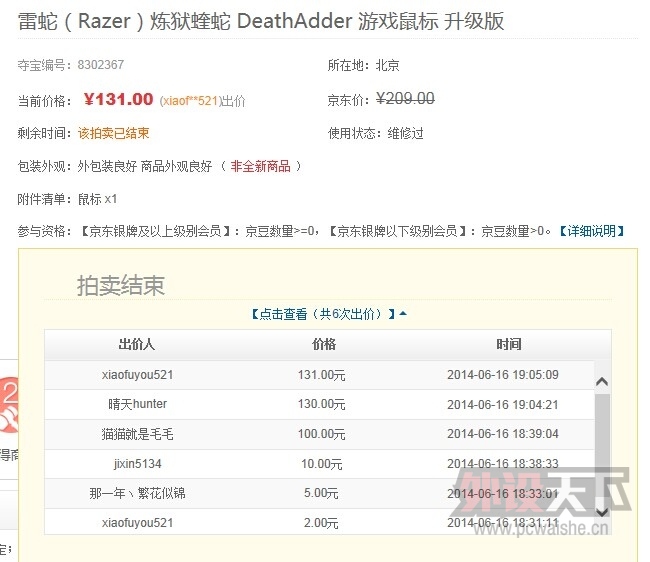The width and height of the screenshot is (650, 562).
Task: Click the time 2014-06-16 18:39:04
Action: point(502,434)
